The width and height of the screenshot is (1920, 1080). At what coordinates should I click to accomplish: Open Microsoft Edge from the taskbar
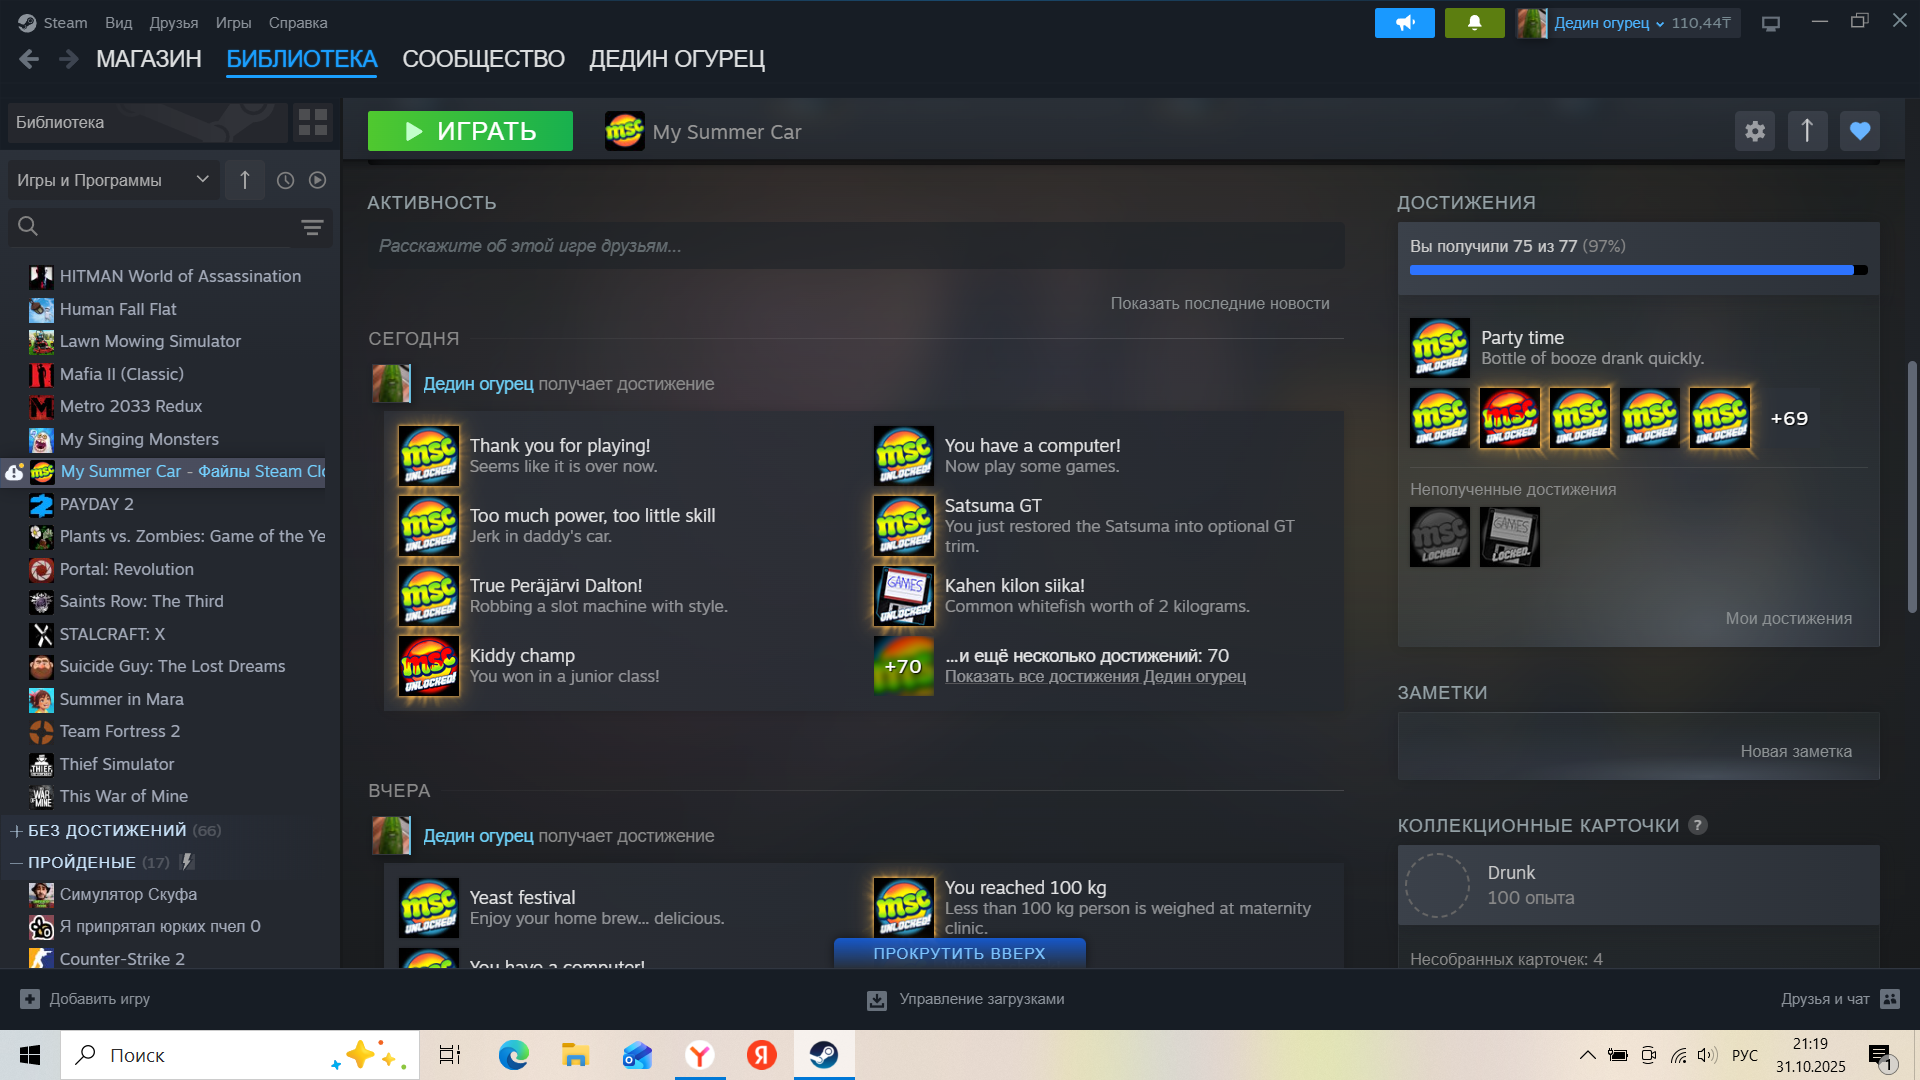514,1055
